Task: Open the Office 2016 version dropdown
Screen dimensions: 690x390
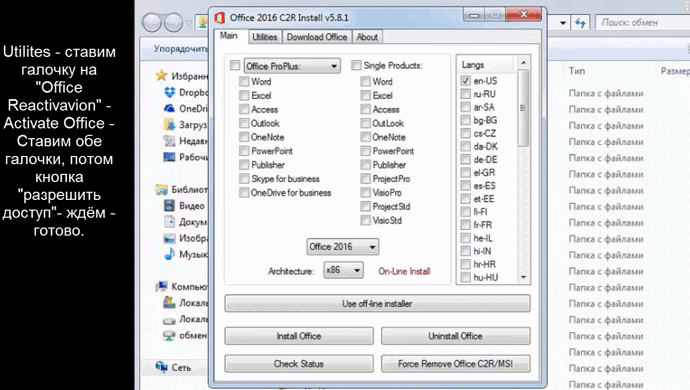Action: click(x=343, y=247)
